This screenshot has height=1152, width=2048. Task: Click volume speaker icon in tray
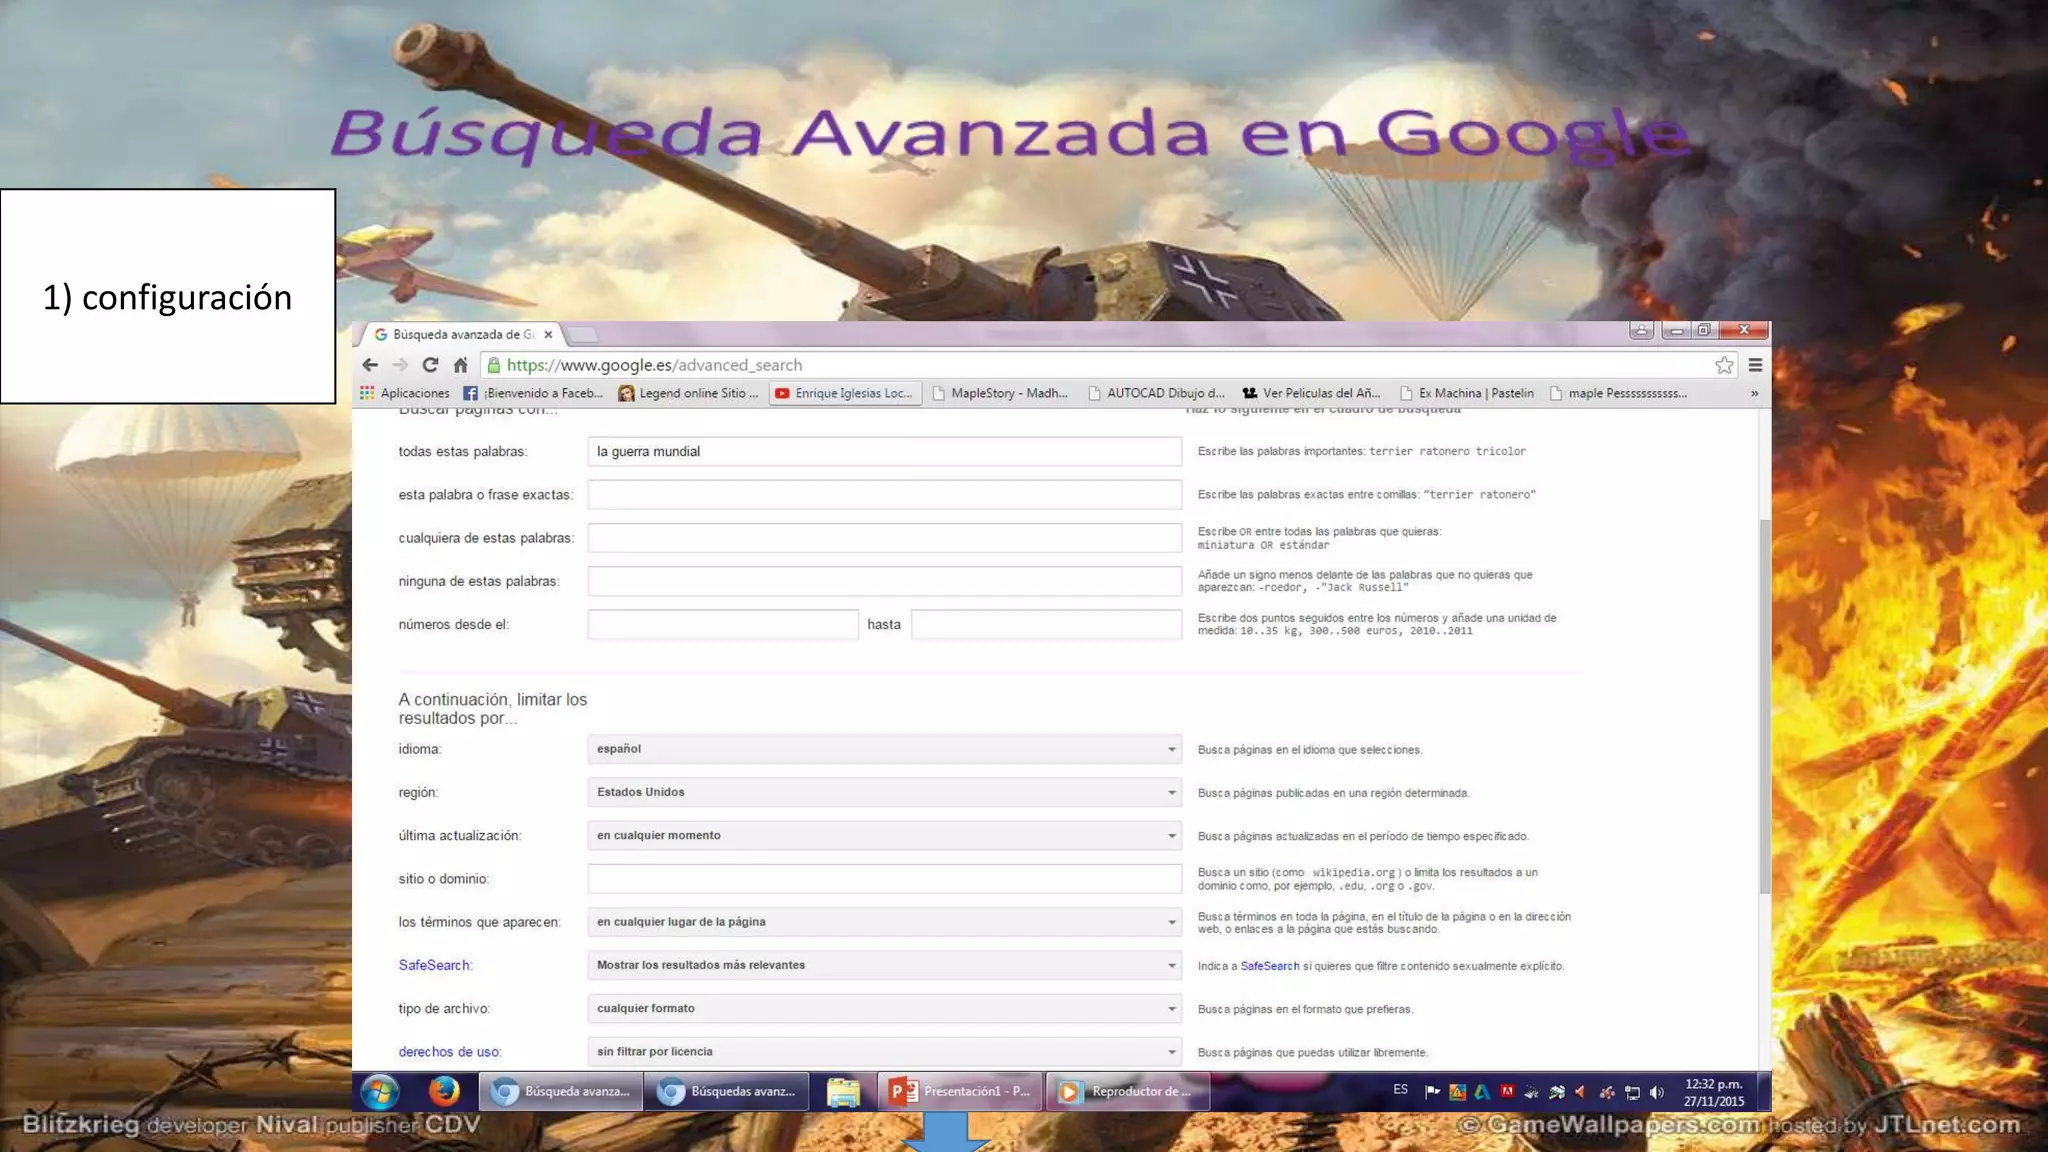click(1657, 1092)
